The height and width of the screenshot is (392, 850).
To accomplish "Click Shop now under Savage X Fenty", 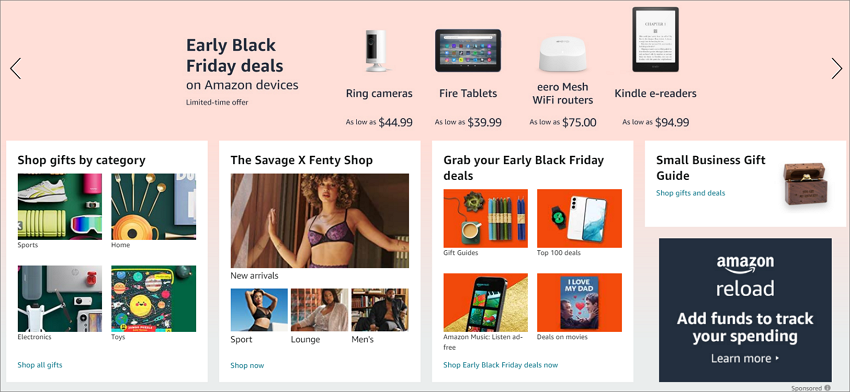I will [x=247, y=365].
